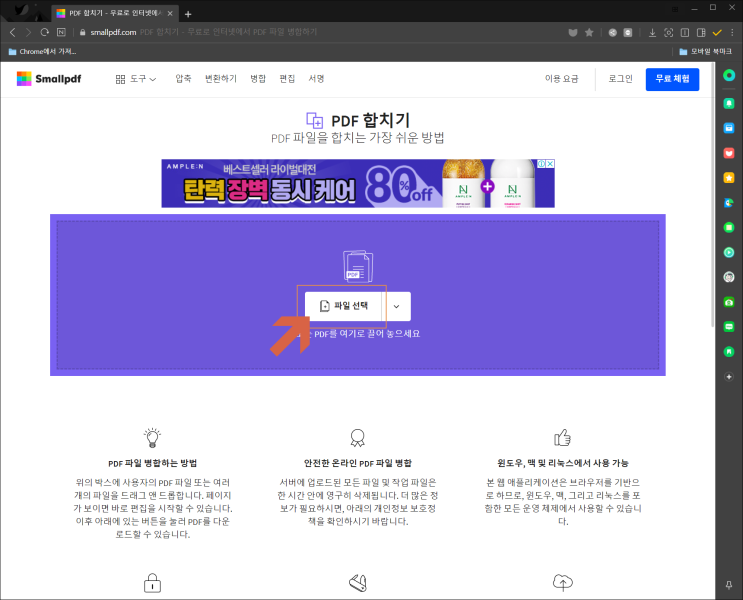This screenshot has width=743, height=600.
Task: Open the 압축 menu item
Action: coord(183,79)
